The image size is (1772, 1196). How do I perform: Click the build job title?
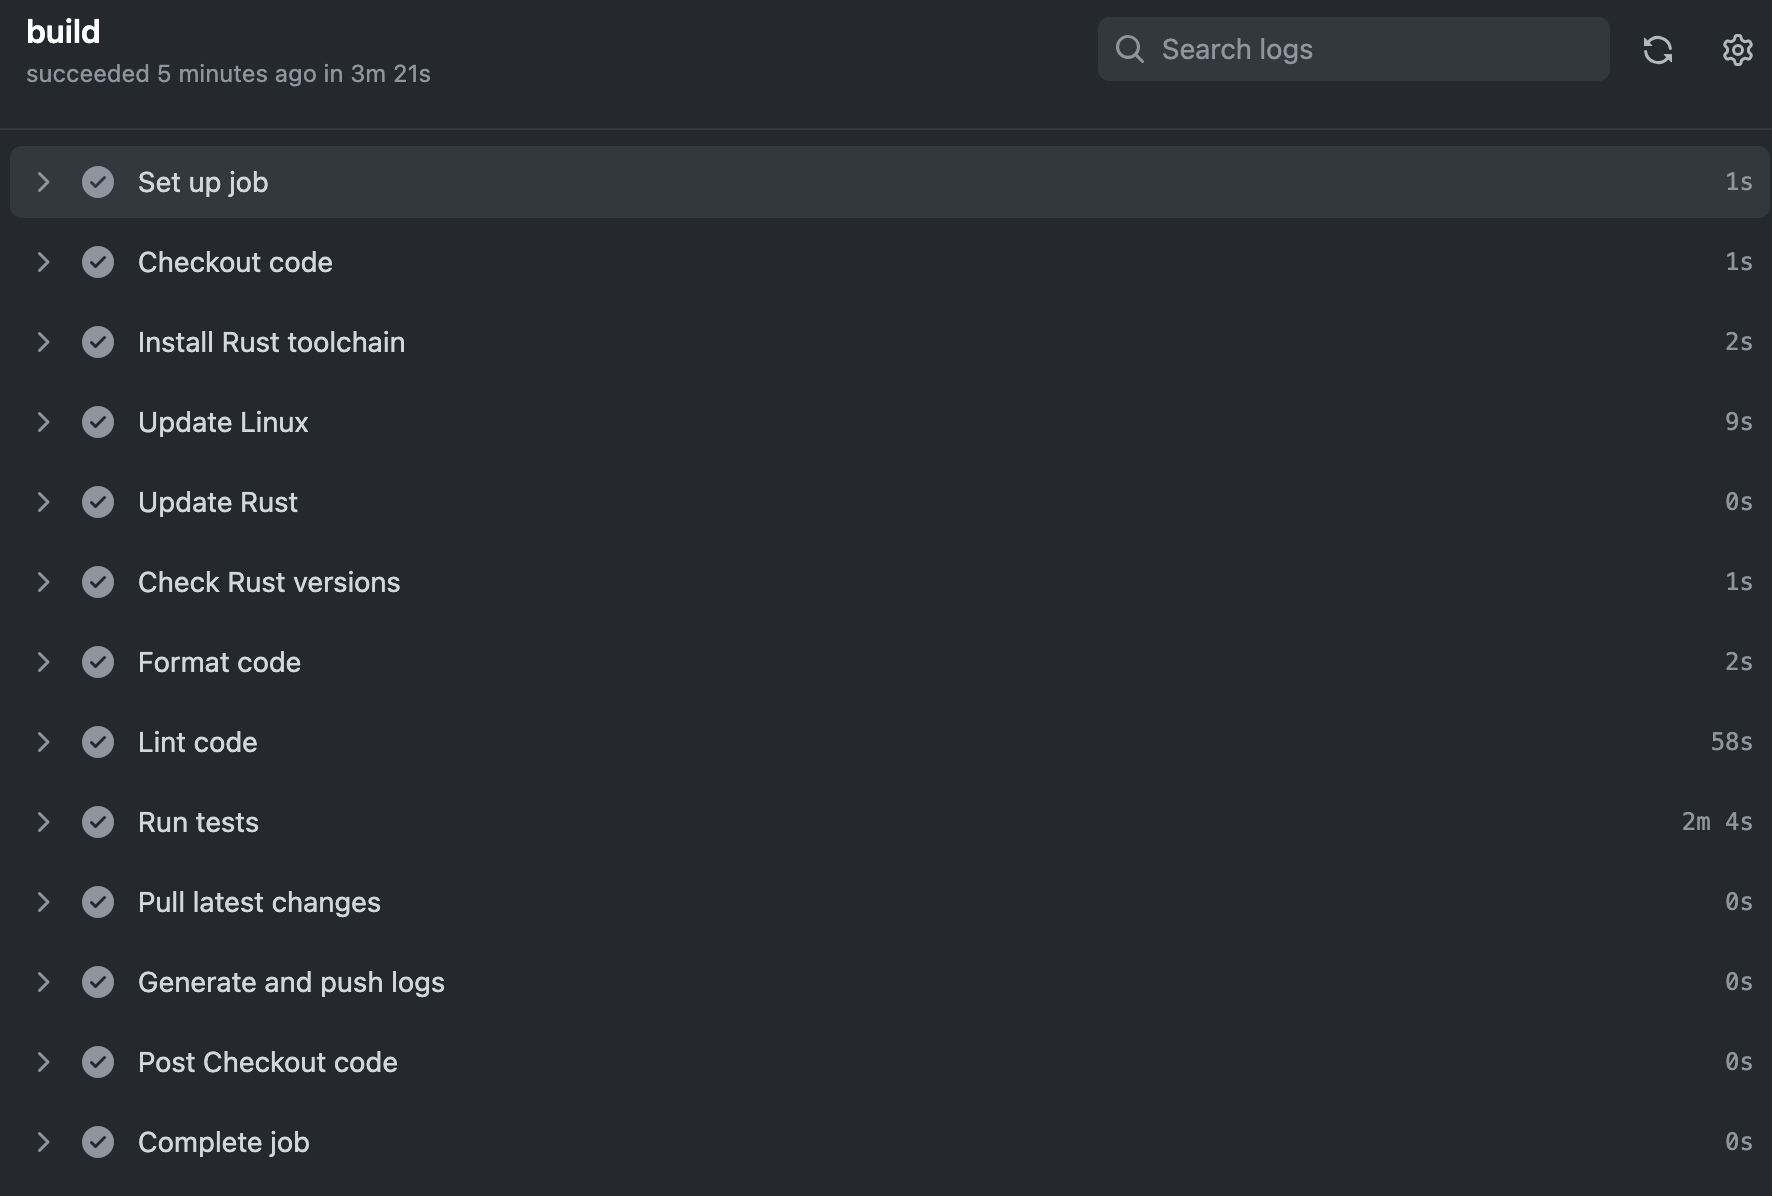pos(63,31)
